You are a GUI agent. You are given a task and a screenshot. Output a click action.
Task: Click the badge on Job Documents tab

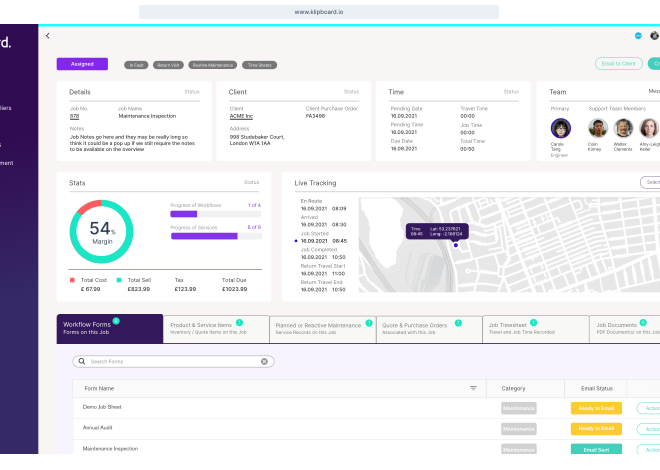tap(643, 323)
